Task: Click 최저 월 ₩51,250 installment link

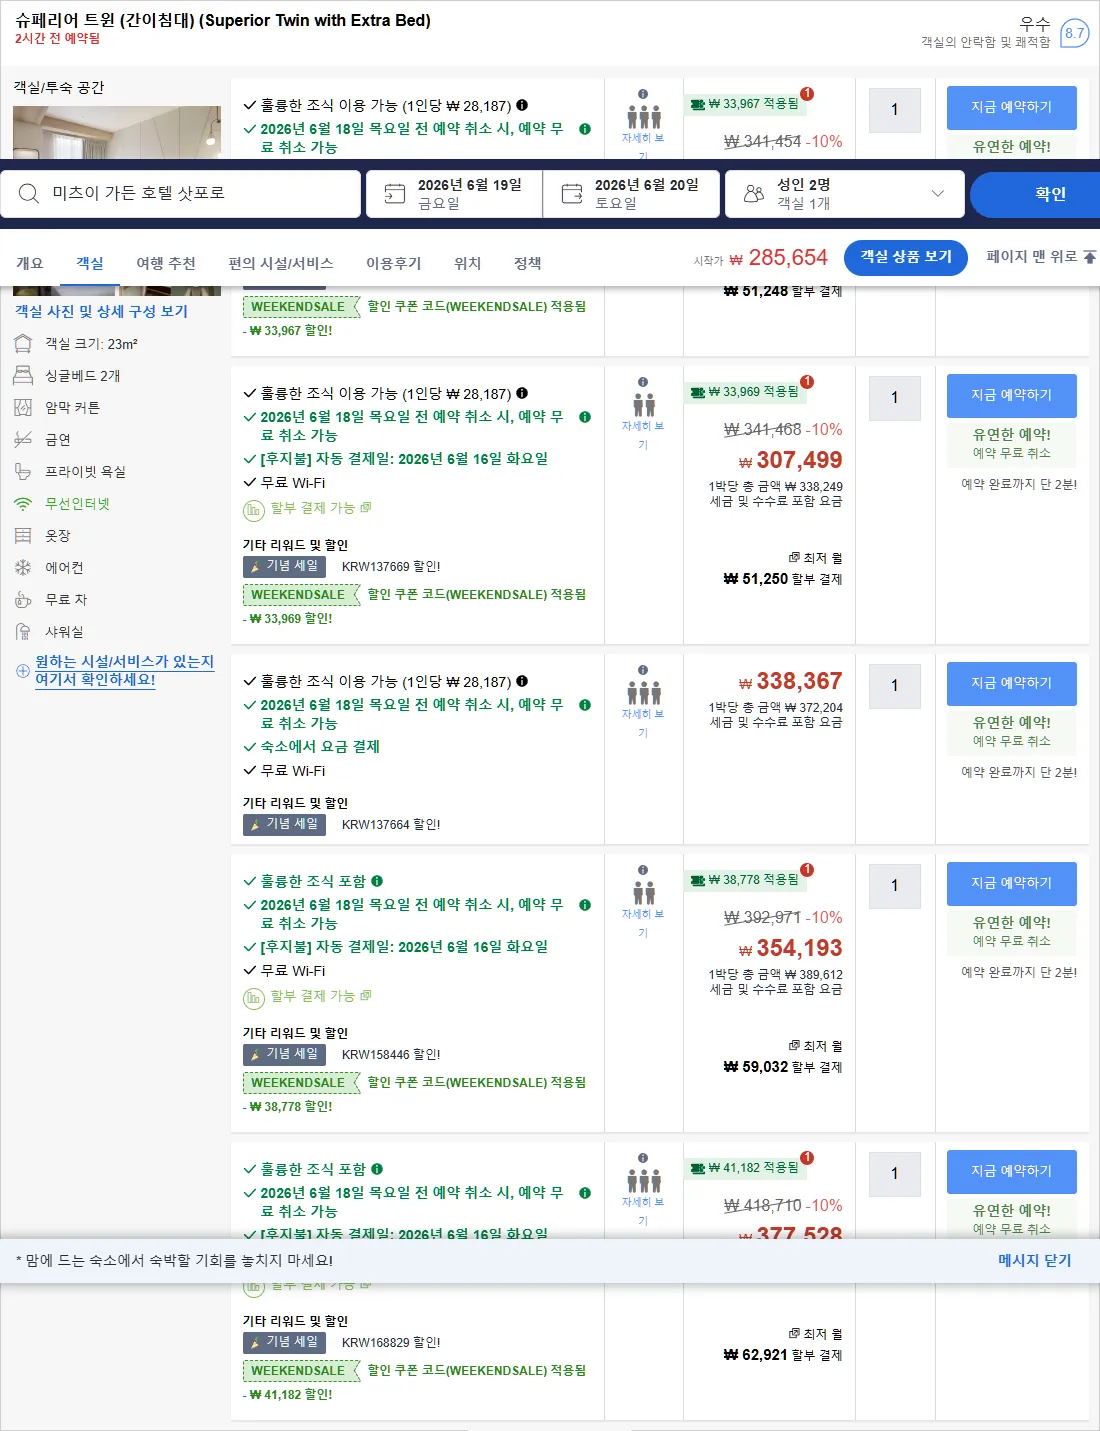Action: tap(784, 569)
